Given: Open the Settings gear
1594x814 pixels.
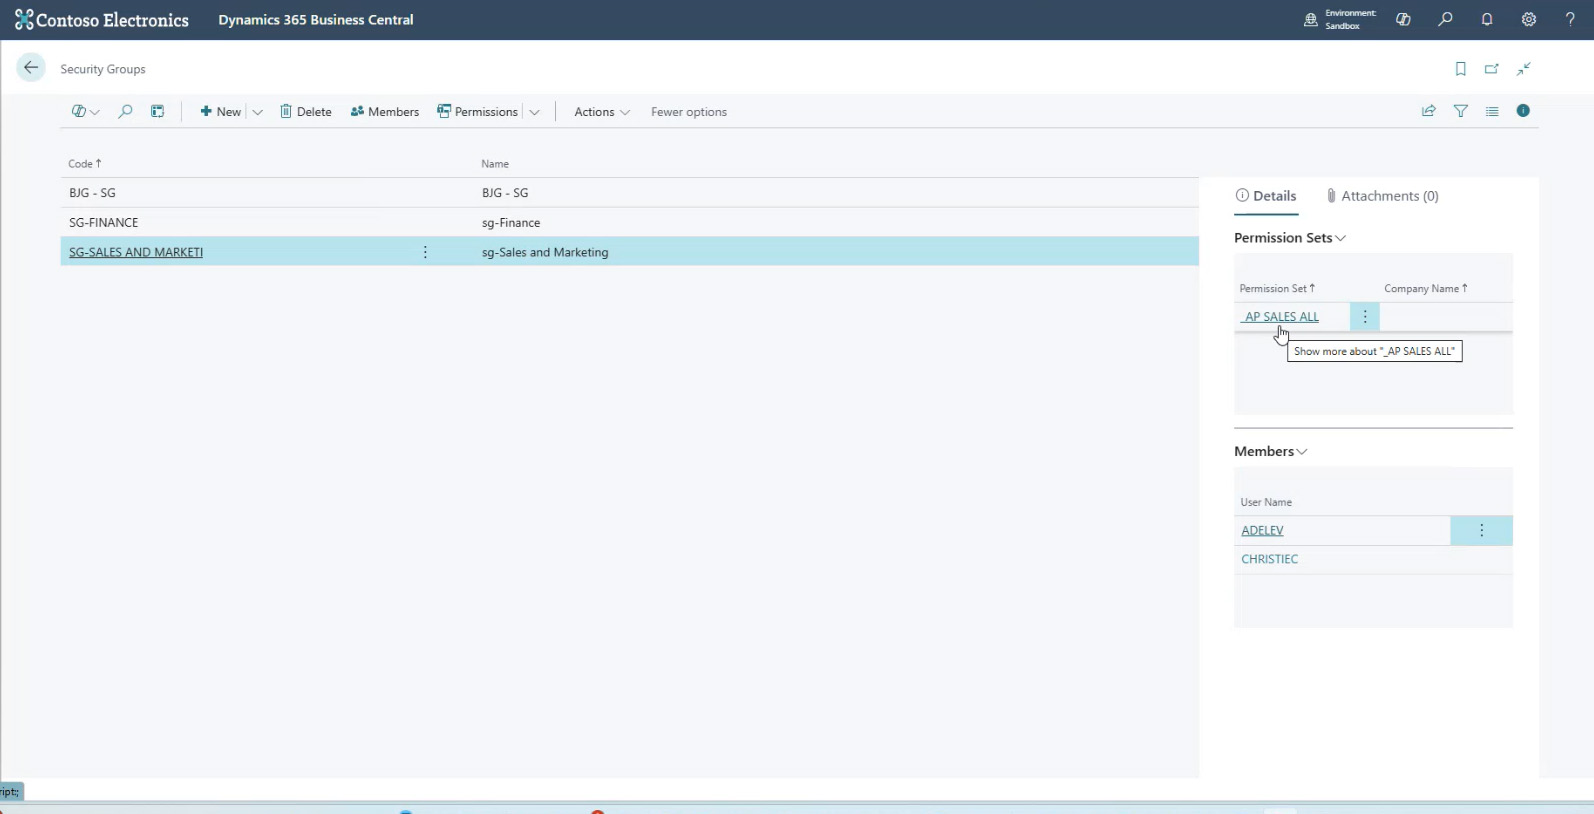Looking at the screenshot, I should pyautogui.click(x=1529, y=19).
